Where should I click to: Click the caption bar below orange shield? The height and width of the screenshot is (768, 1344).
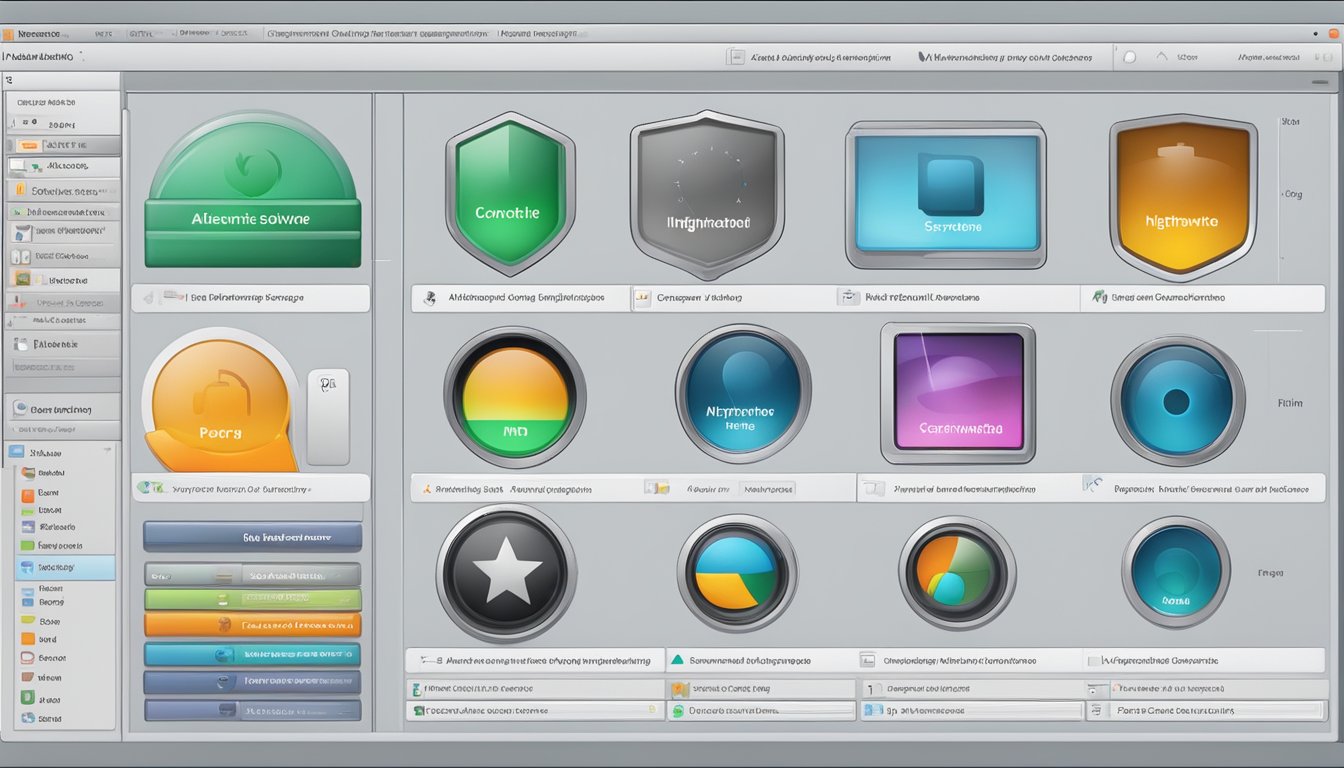click(x=1203, y=298)
